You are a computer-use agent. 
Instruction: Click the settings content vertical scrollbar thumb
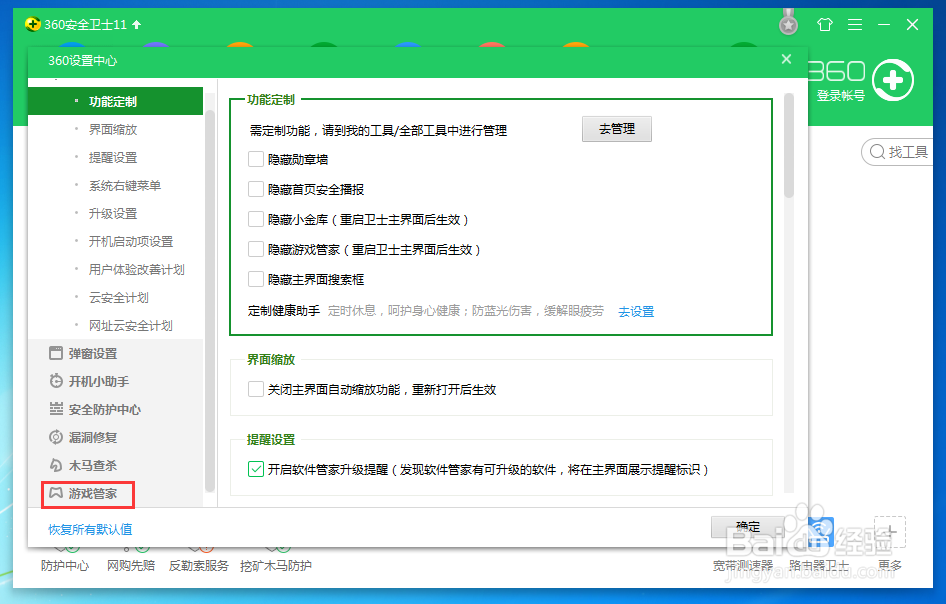point(789,145)
